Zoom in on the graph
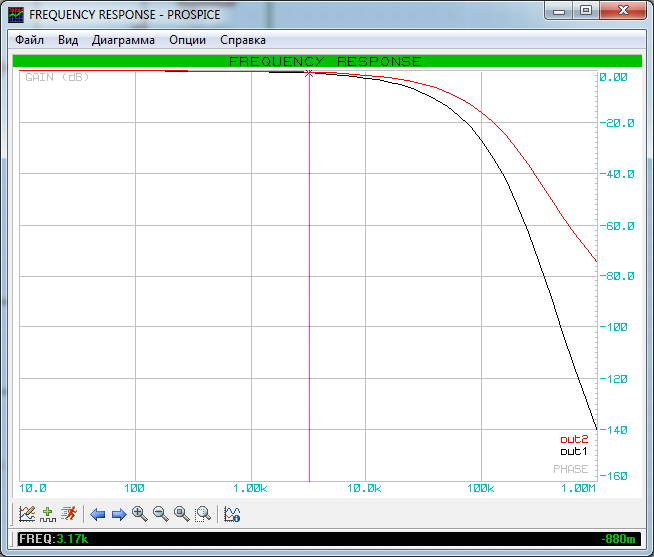The image size is (654, 557). pyautogui.click(x=139, y=514)
